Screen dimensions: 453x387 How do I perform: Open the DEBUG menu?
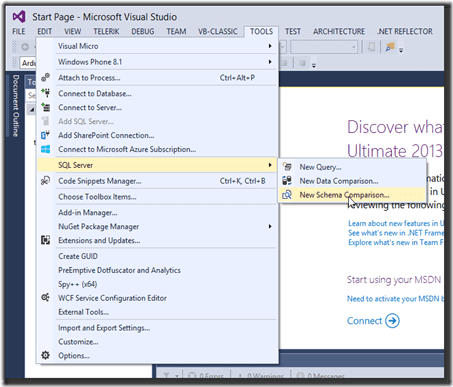pyautogui.click(x=143, y=31)
